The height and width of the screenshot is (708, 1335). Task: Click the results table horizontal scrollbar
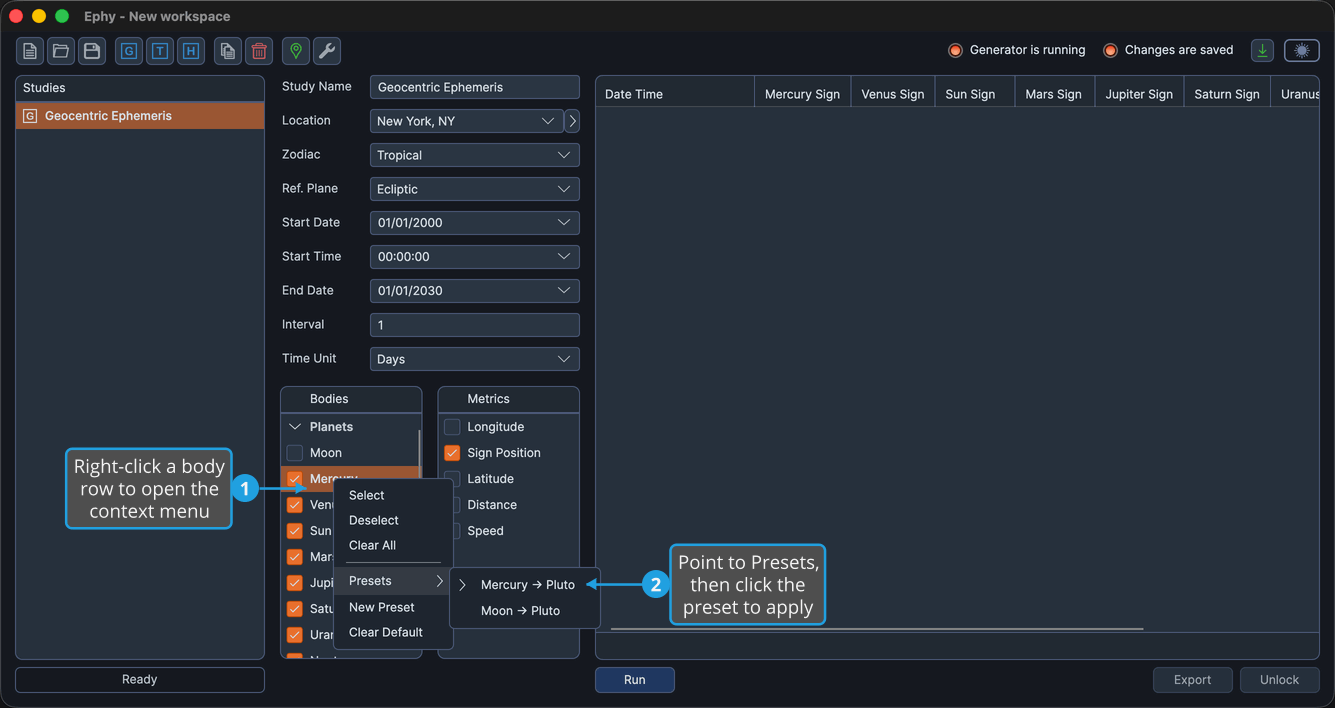click(877, 629)
